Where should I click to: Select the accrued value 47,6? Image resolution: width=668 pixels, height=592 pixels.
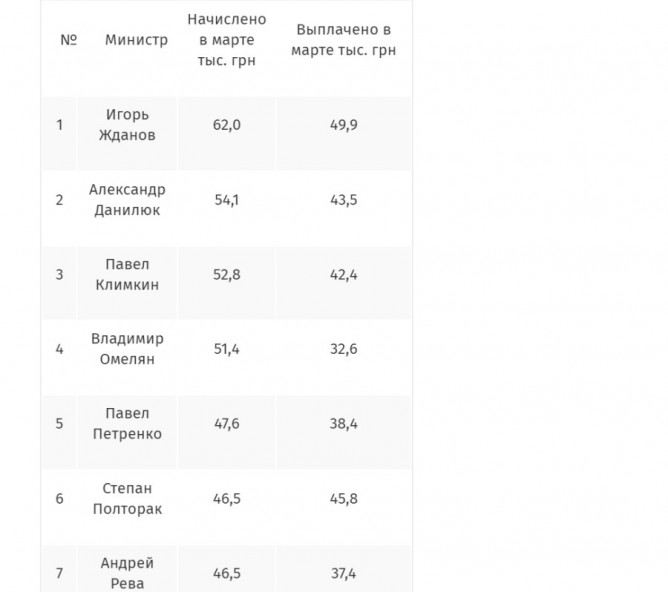[x=227, y=424]
